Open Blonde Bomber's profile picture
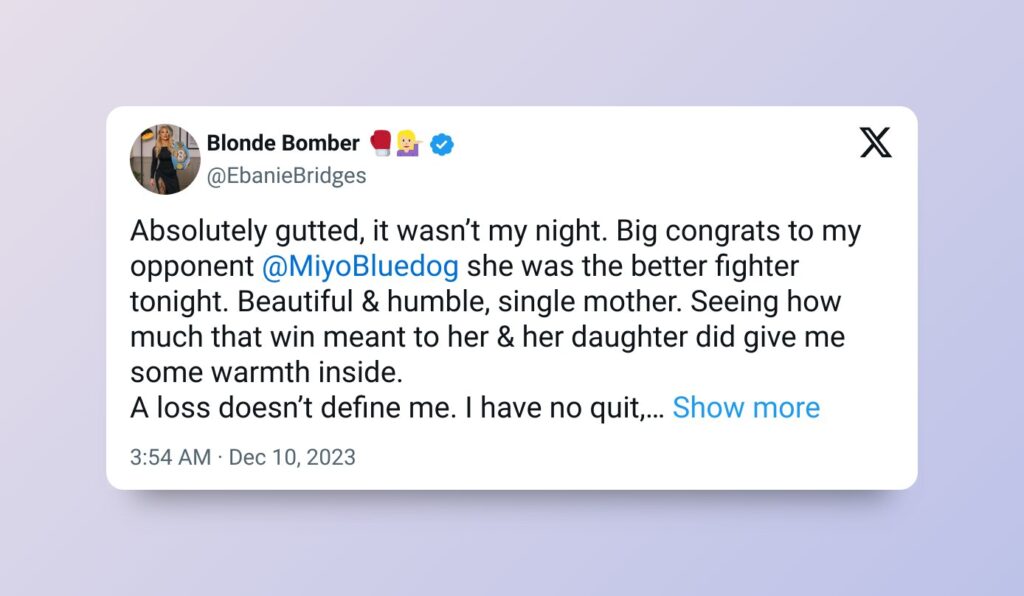 [164, 158]
